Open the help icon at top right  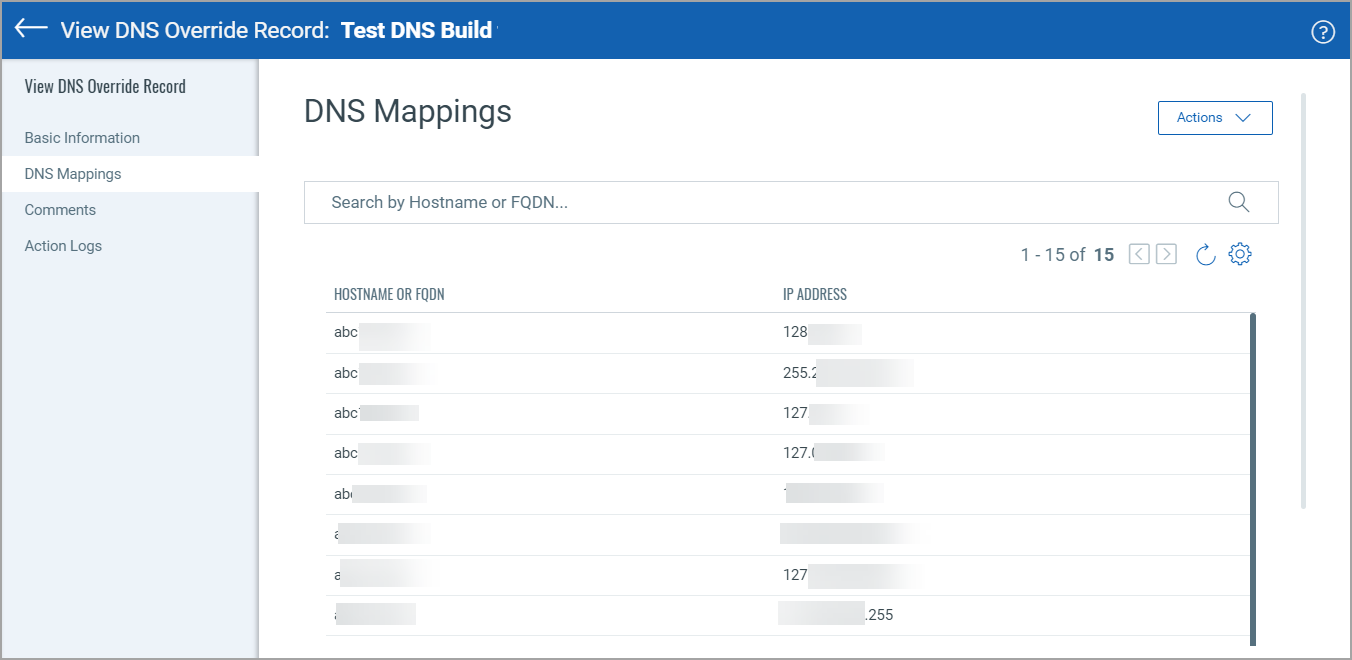tap(1323, 31)
